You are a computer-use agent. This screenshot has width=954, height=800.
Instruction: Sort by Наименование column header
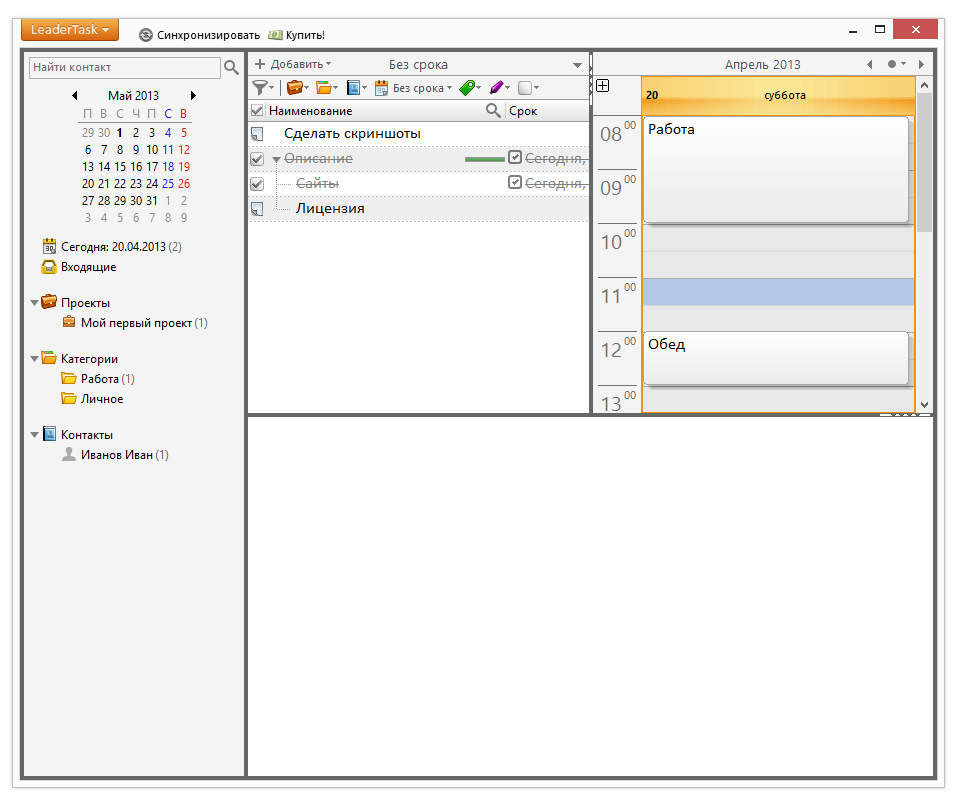pos(310,111)
